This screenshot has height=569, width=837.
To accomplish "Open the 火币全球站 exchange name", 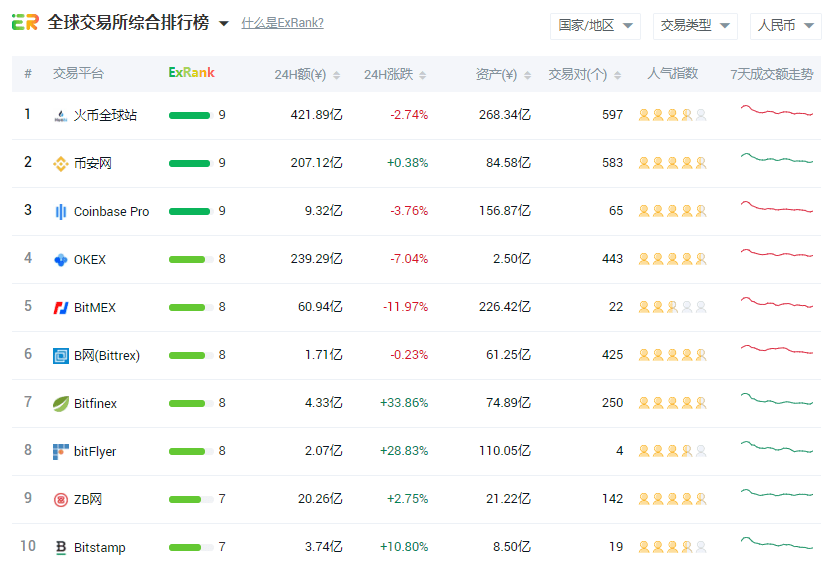I will point(105,115).
